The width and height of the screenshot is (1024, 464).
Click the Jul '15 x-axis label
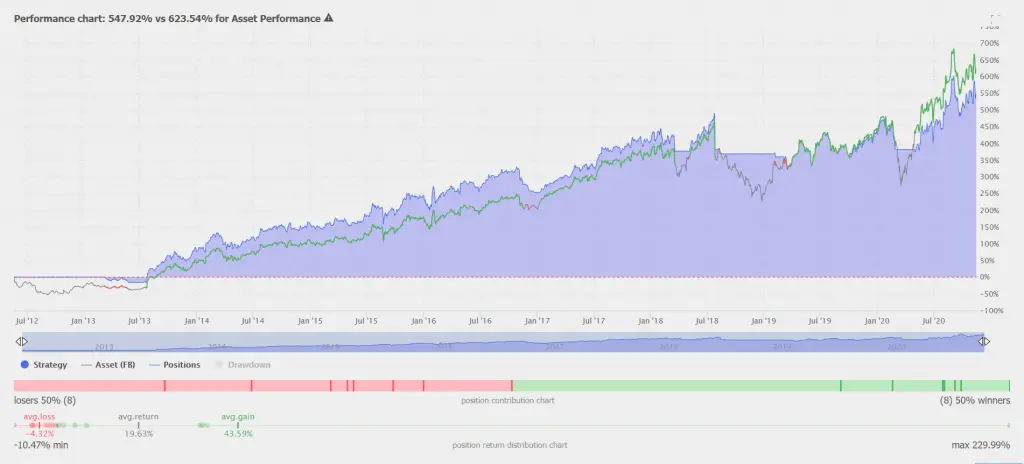coord(366,321)
